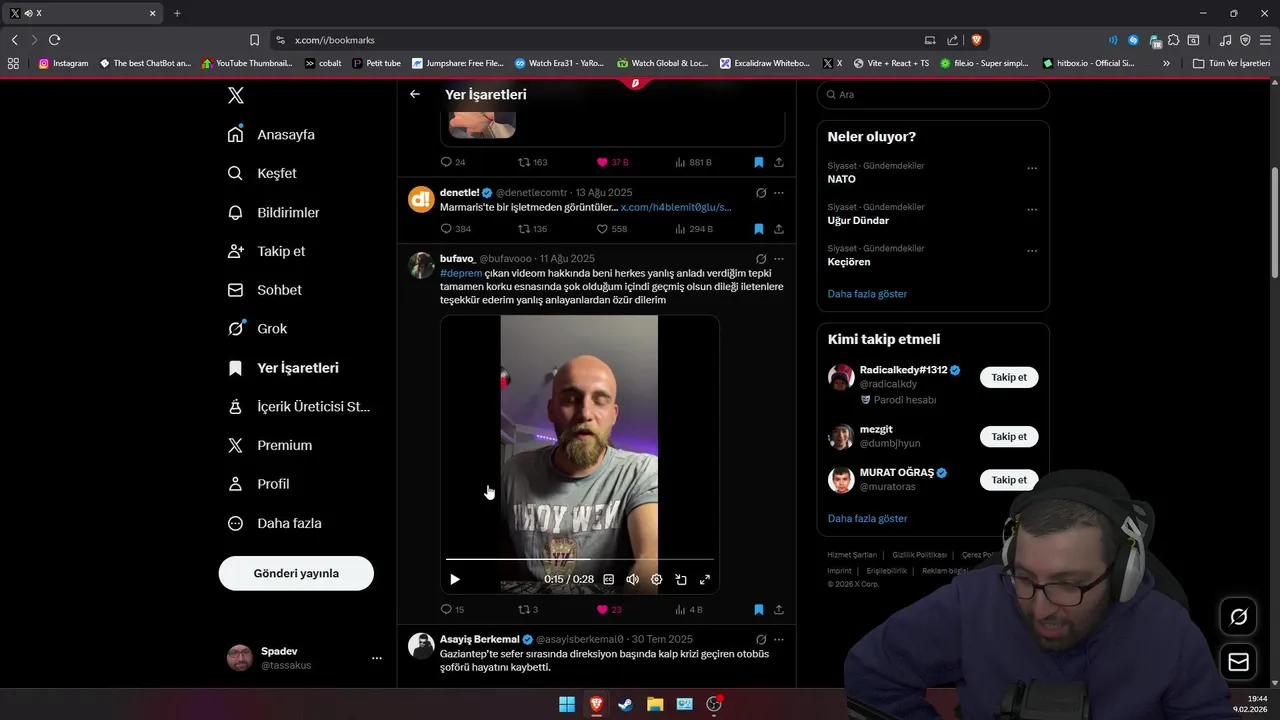This screenshot has width=1280, height=720.
Task: Open Bildirimler notifications
Action: pyautogui.click(x=273, y=212)
